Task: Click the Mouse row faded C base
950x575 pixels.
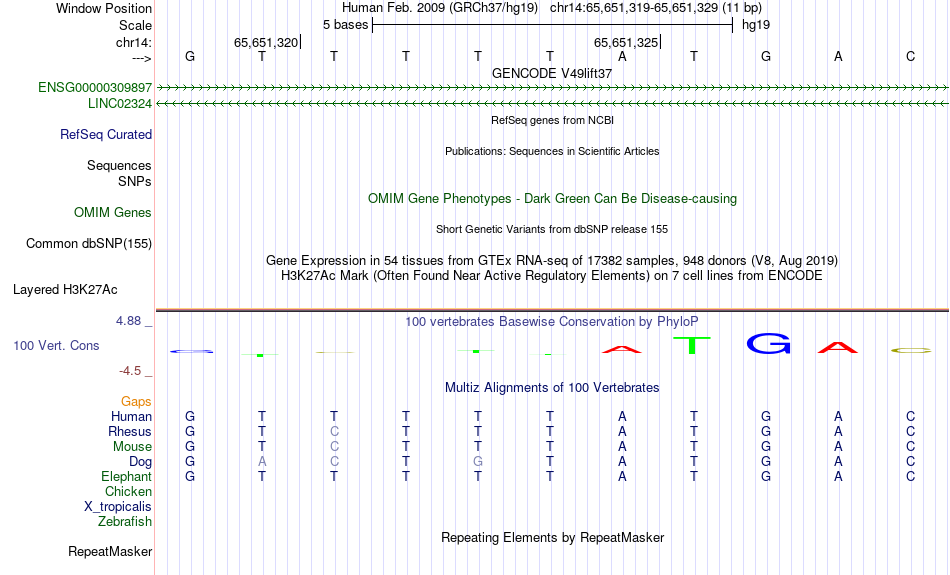Action: (x=334, y=447)
